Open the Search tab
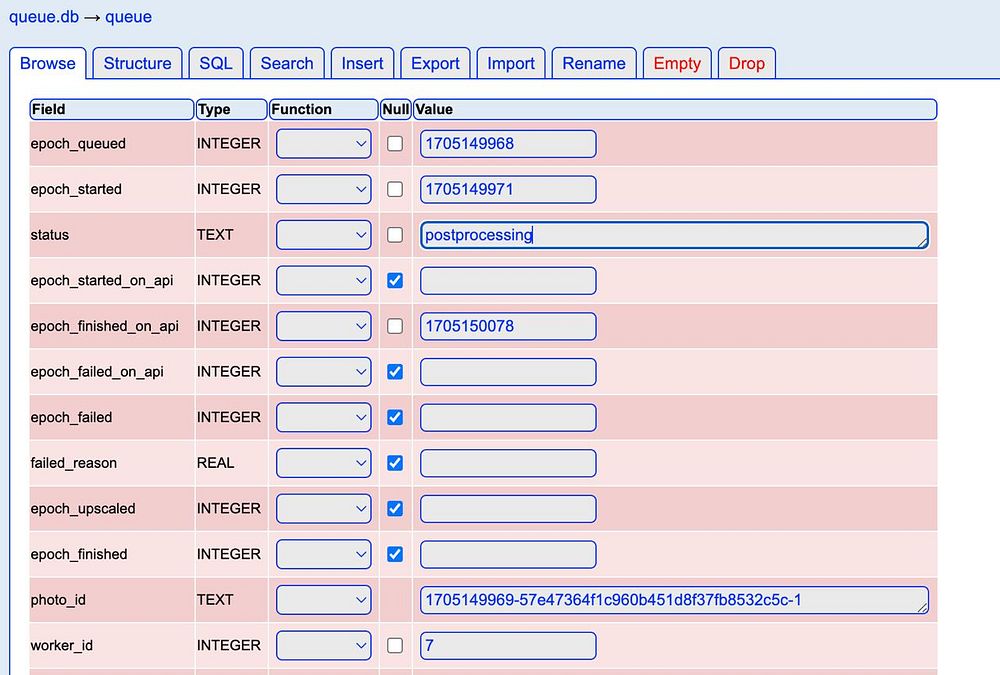Image resolution: width=1000 pixels, height=675 pixels. (287, 63)
